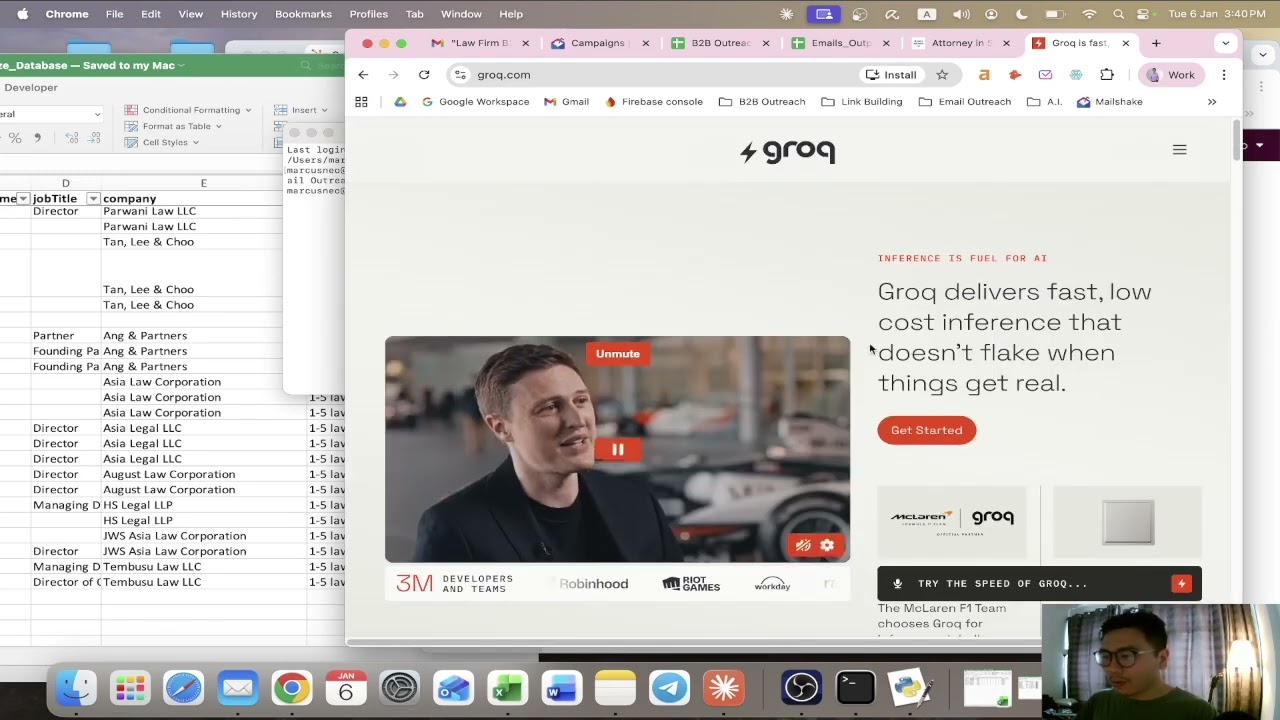
Task: Open Terminal from the Dock
Action: point(855,688)
